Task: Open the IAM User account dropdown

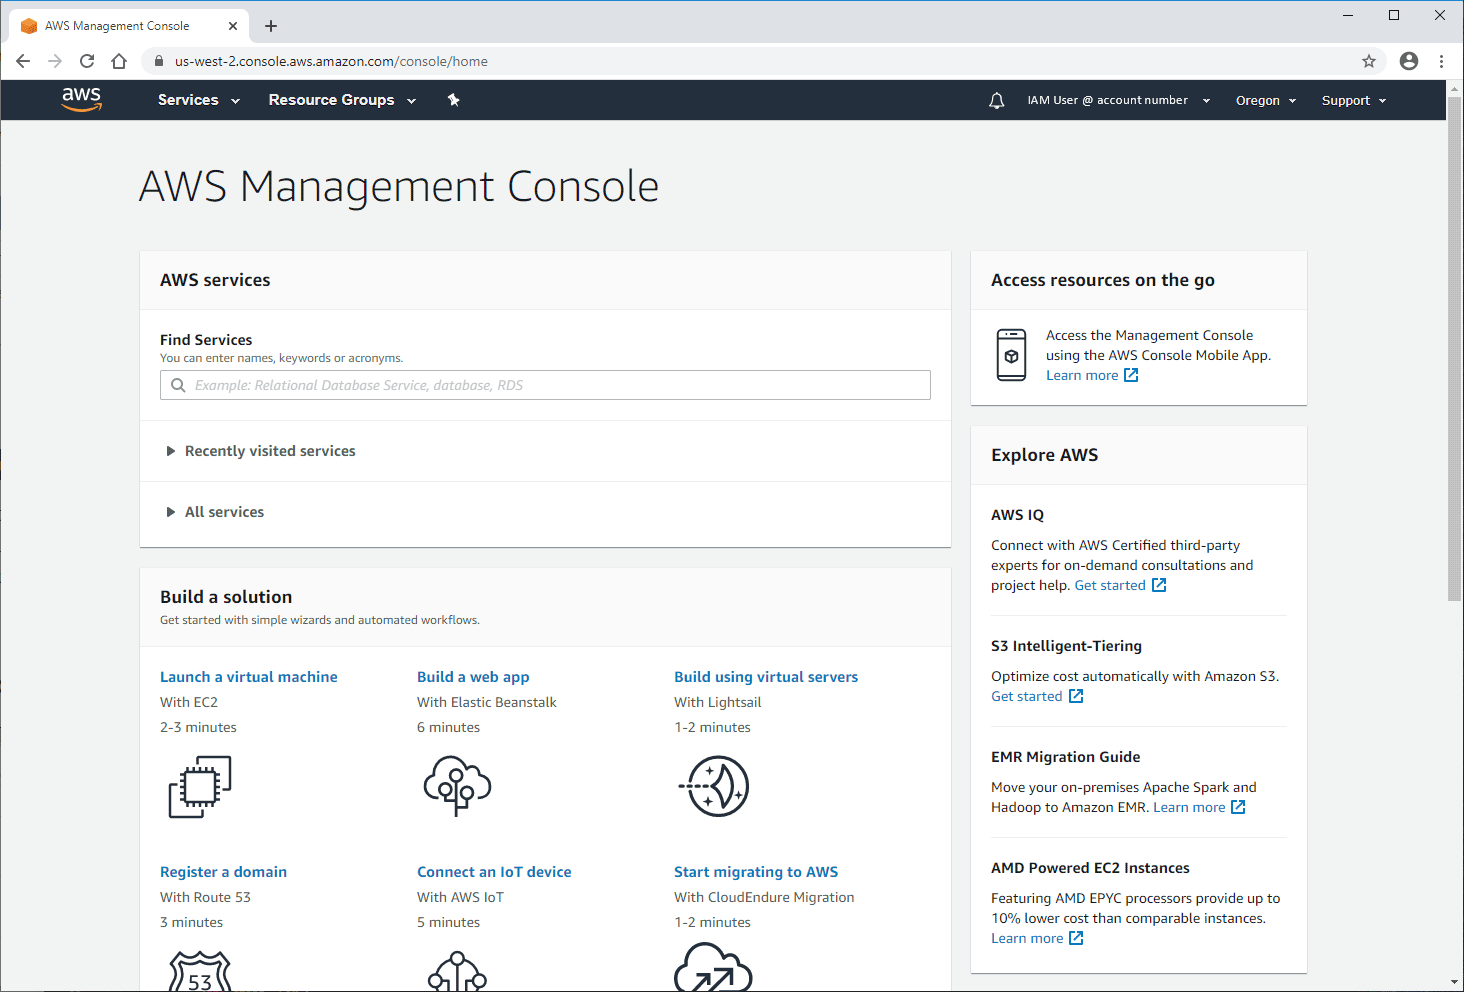Action: 1119,100
